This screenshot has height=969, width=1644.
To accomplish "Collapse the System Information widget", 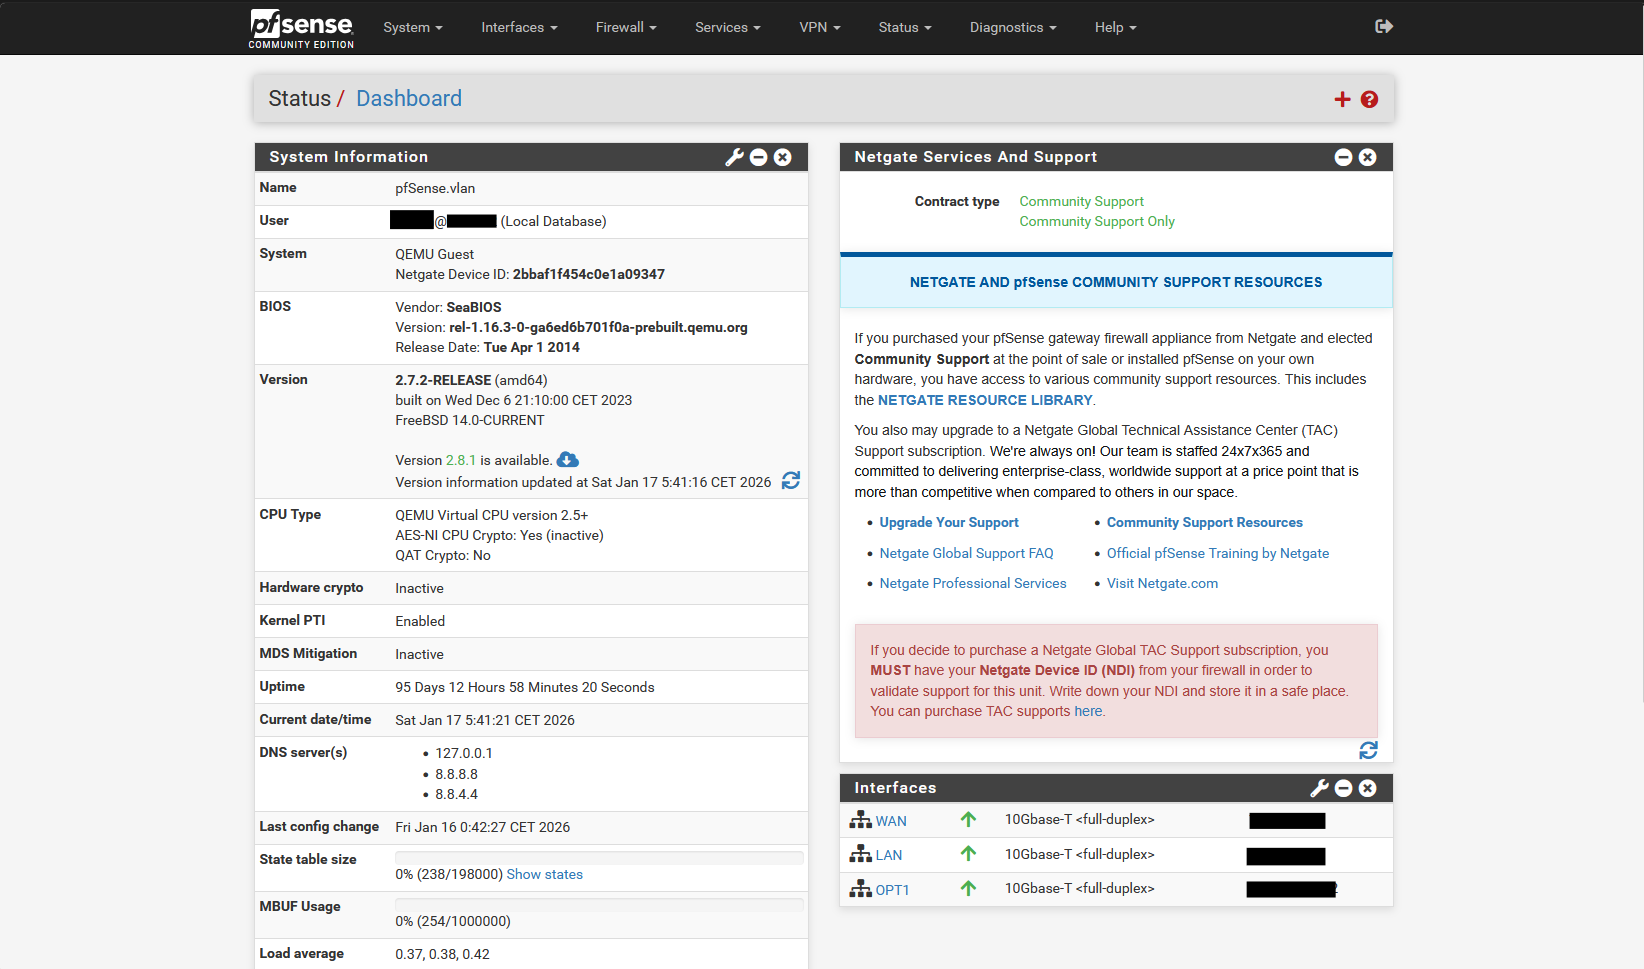I will (x=759, y=157).
